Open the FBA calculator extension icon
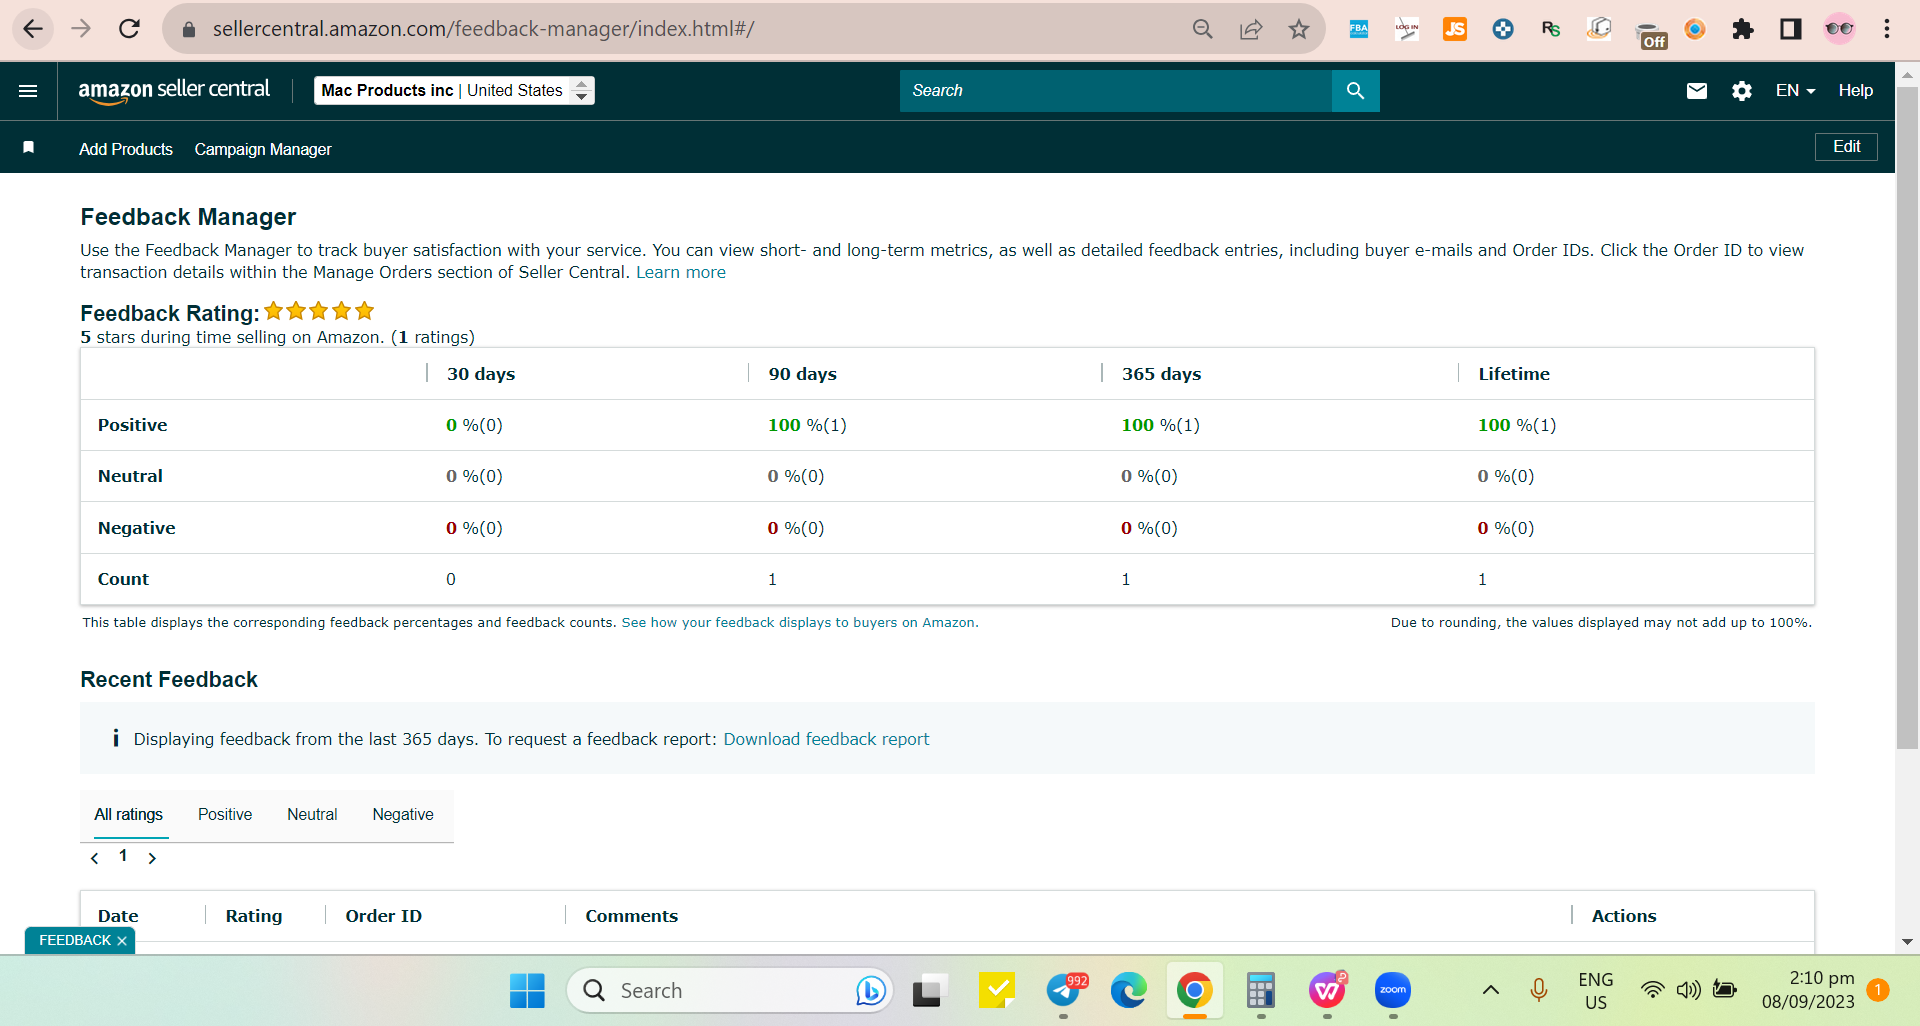The height and width of the screenshot is (1026, 1920). click(x=1358, y=29)
